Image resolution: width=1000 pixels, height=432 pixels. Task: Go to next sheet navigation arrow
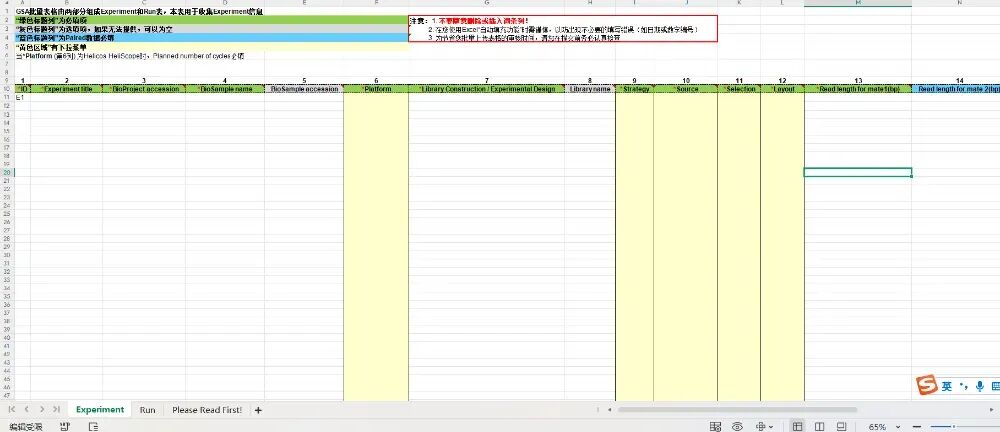pos(41,410)
